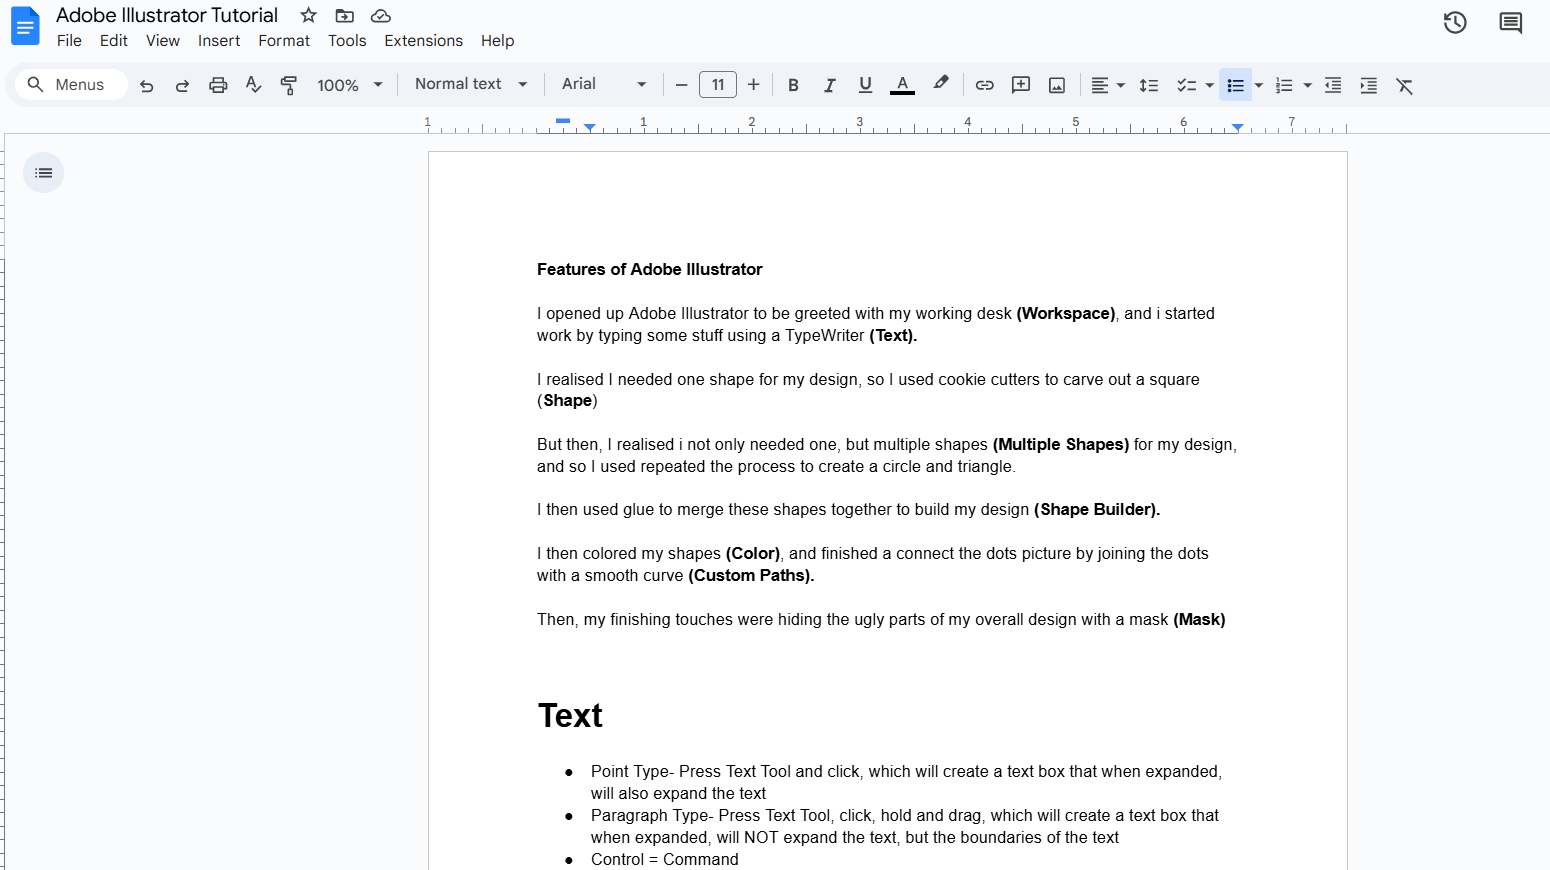The width and height of the screenshot is (1550, 870).
Task: Show the document outline sidebar
Action: pos(44,173)
